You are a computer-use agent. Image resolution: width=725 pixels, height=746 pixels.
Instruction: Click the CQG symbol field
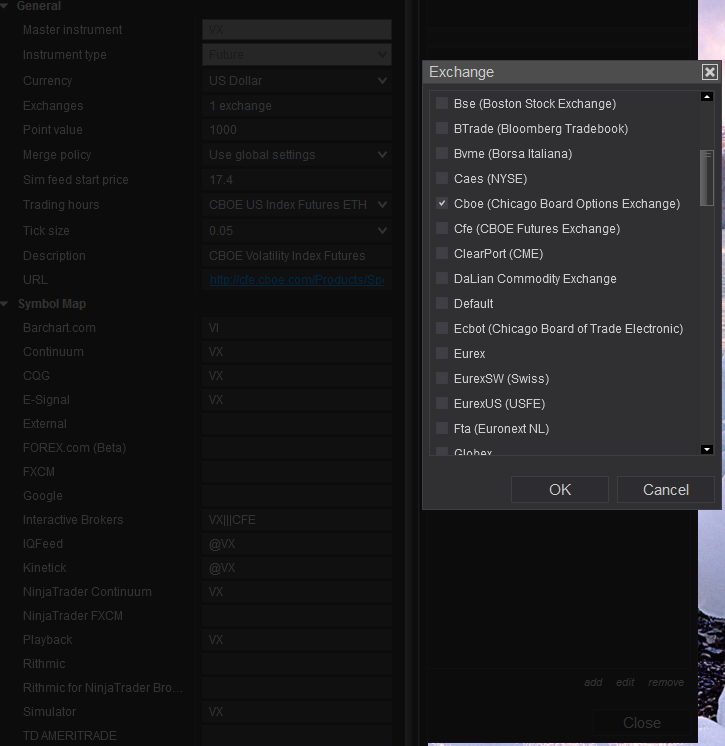click(297, 376)
